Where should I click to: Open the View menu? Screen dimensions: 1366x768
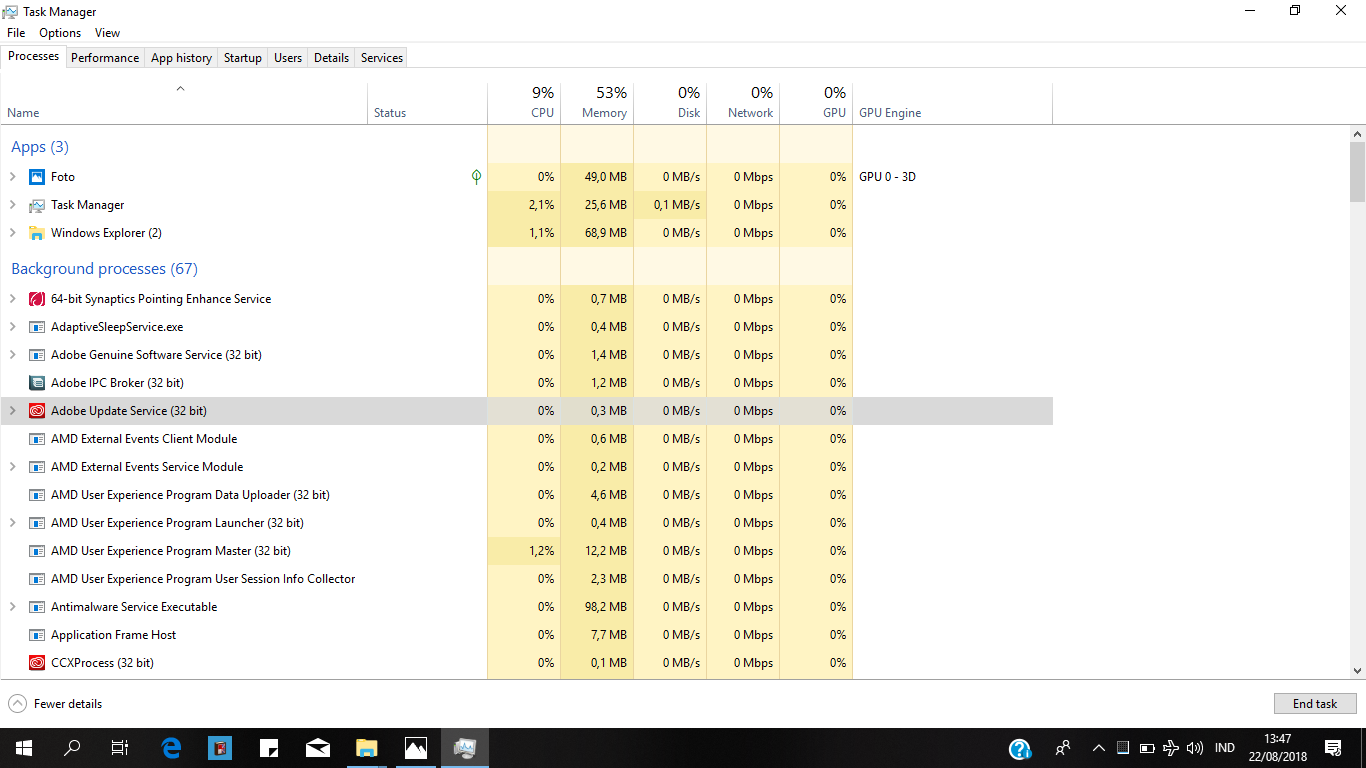[108, 33]
